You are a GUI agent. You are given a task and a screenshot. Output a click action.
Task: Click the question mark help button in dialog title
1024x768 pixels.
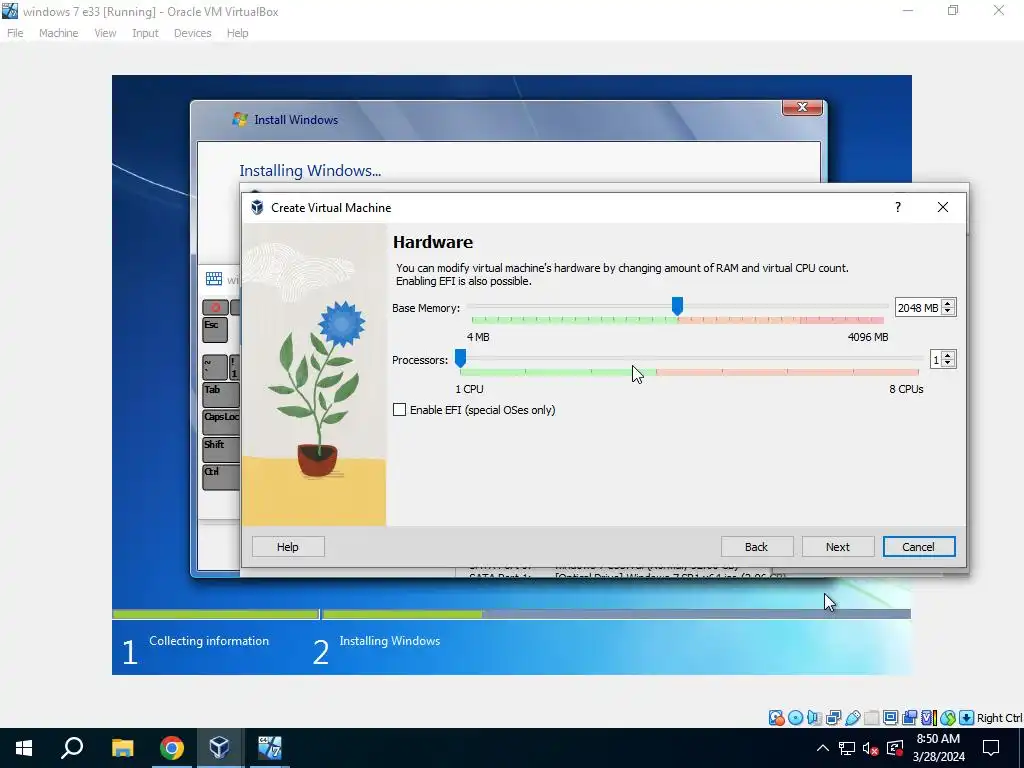tap(898, 207)
